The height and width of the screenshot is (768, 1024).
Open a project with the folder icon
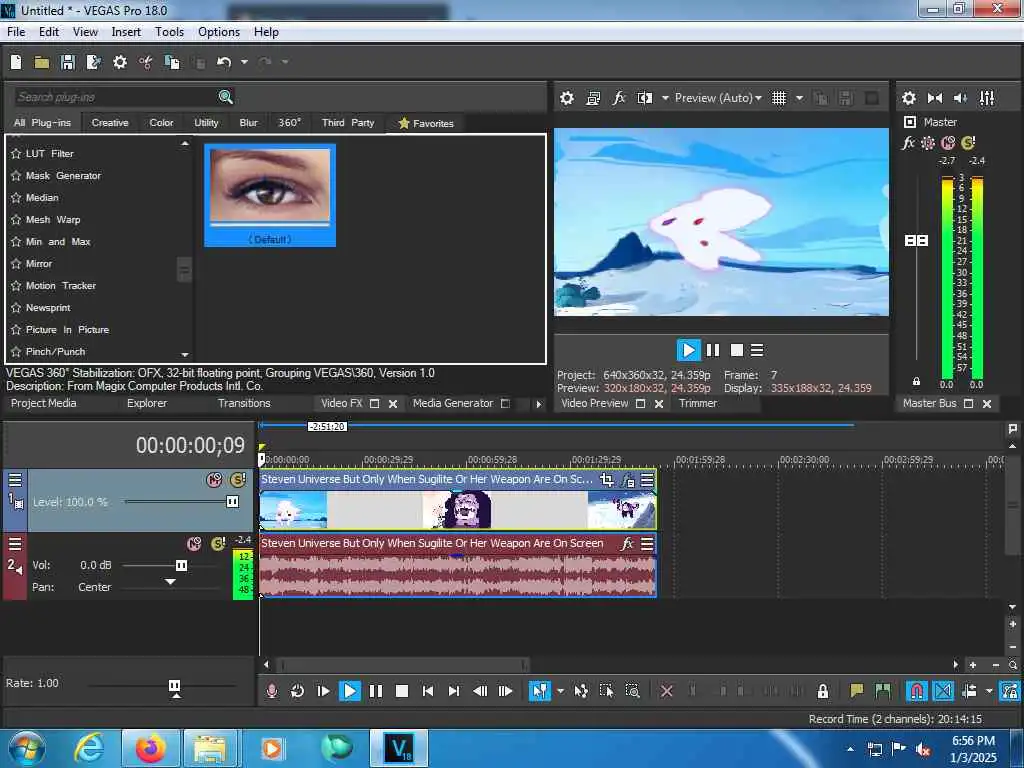[42, 62]
